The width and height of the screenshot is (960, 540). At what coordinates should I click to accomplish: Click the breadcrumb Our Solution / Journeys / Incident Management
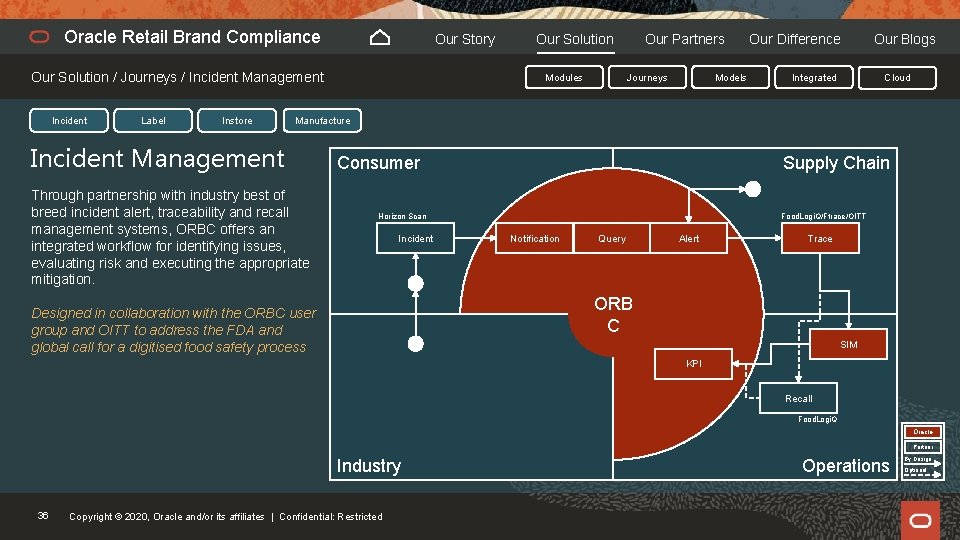coord(178,77)
